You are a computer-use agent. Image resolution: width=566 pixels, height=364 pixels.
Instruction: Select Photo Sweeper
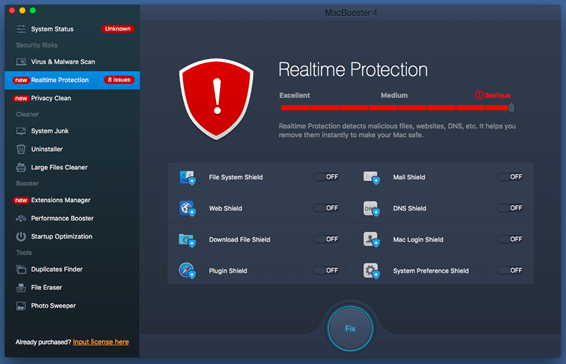pyautogui.click(x=72, y=306)
